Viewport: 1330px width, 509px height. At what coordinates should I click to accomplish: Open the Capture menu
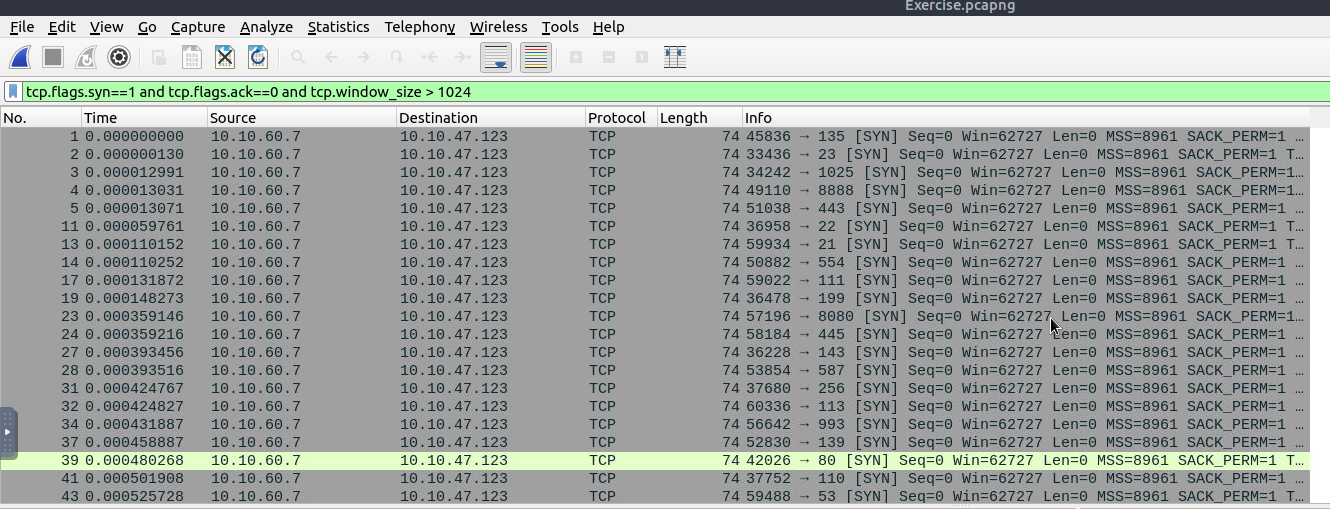tap(198, 27)
